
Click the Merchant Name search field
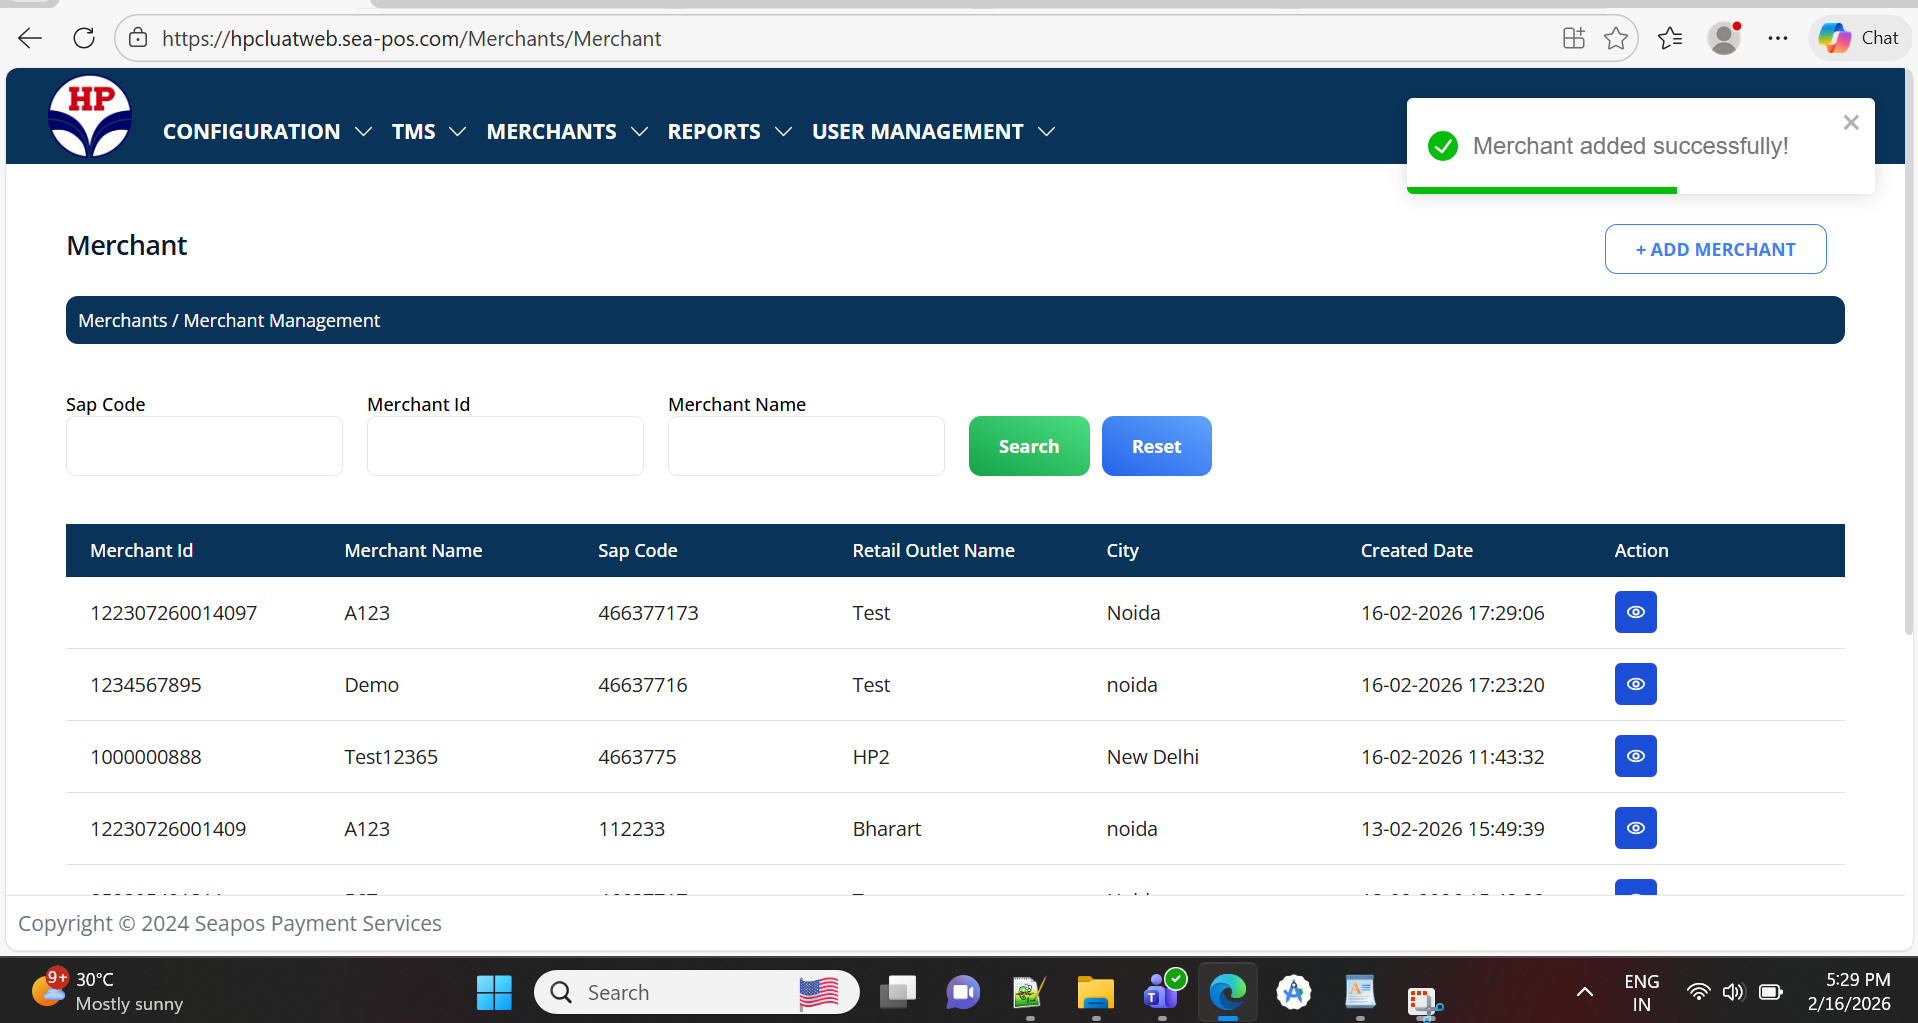pyautogui.click(x=805, y=446)
